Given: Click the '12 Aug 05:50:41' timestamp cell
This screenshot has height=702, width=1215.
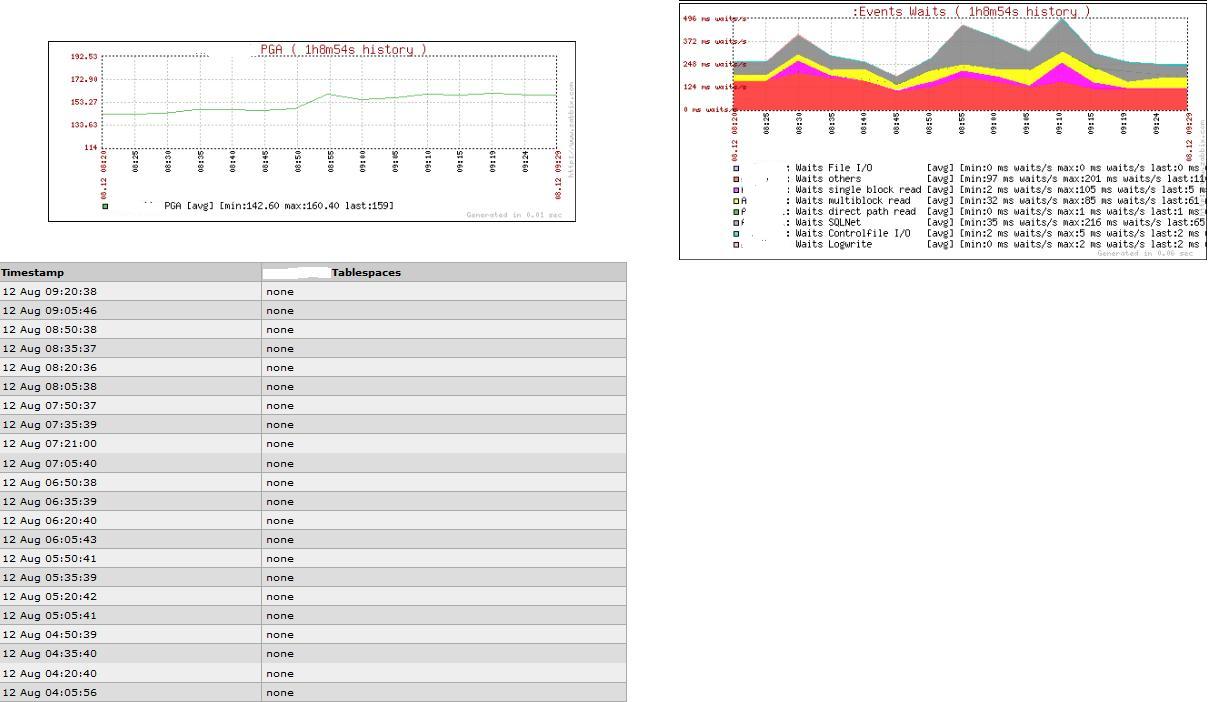Looking at the screenshot, I should [x=130, y=558].
